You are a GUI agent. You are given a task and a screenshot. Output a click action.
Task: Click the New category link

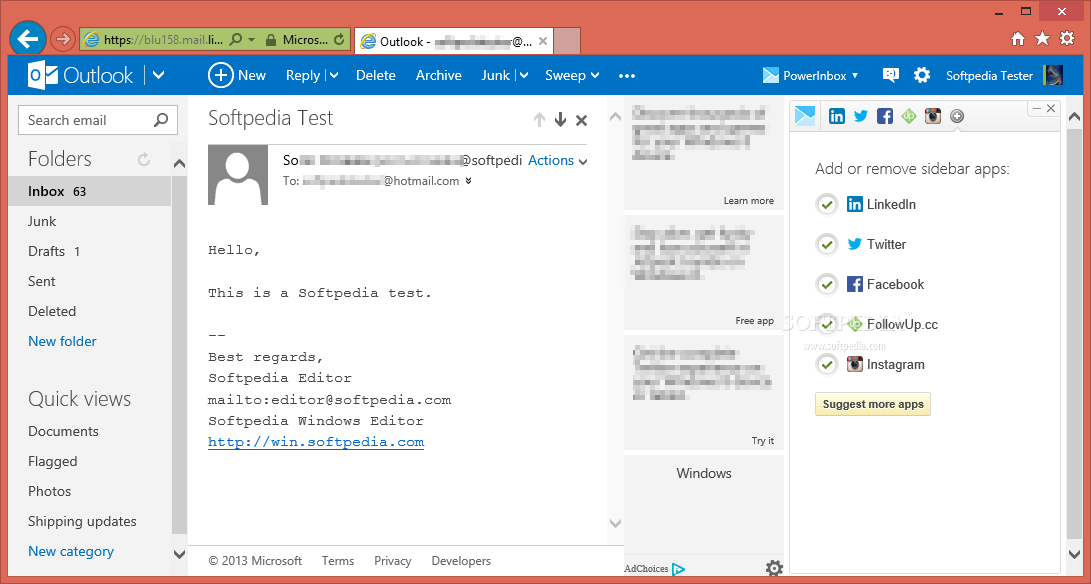coord(71,551)
